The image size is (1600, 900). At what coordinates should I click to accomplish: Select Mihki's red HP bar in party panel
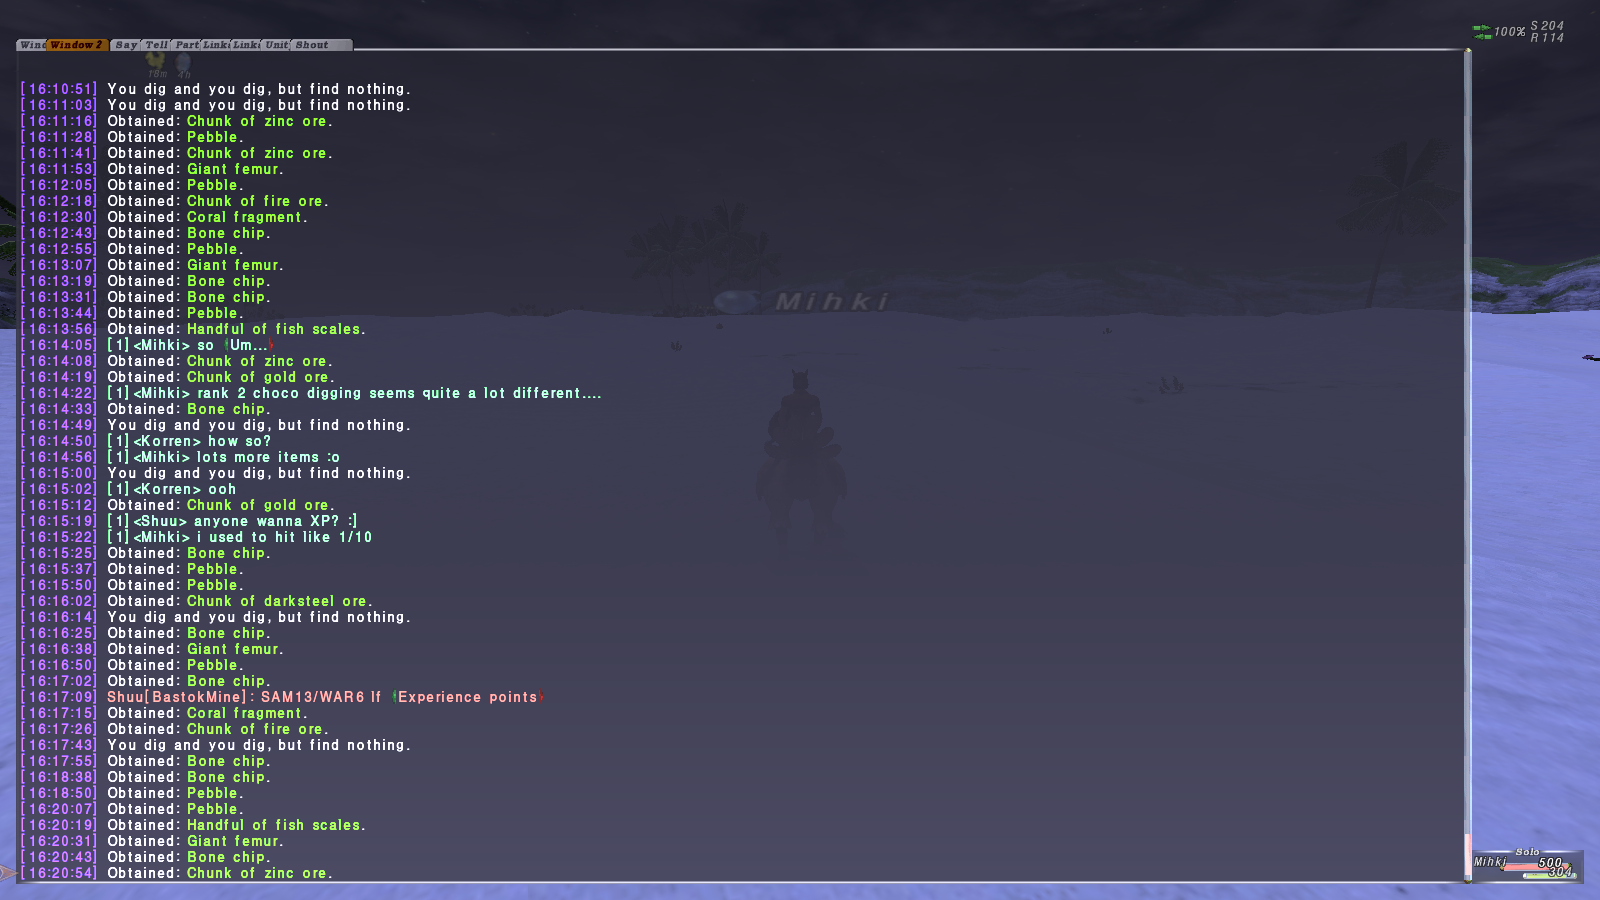[x=1538, y=866]
